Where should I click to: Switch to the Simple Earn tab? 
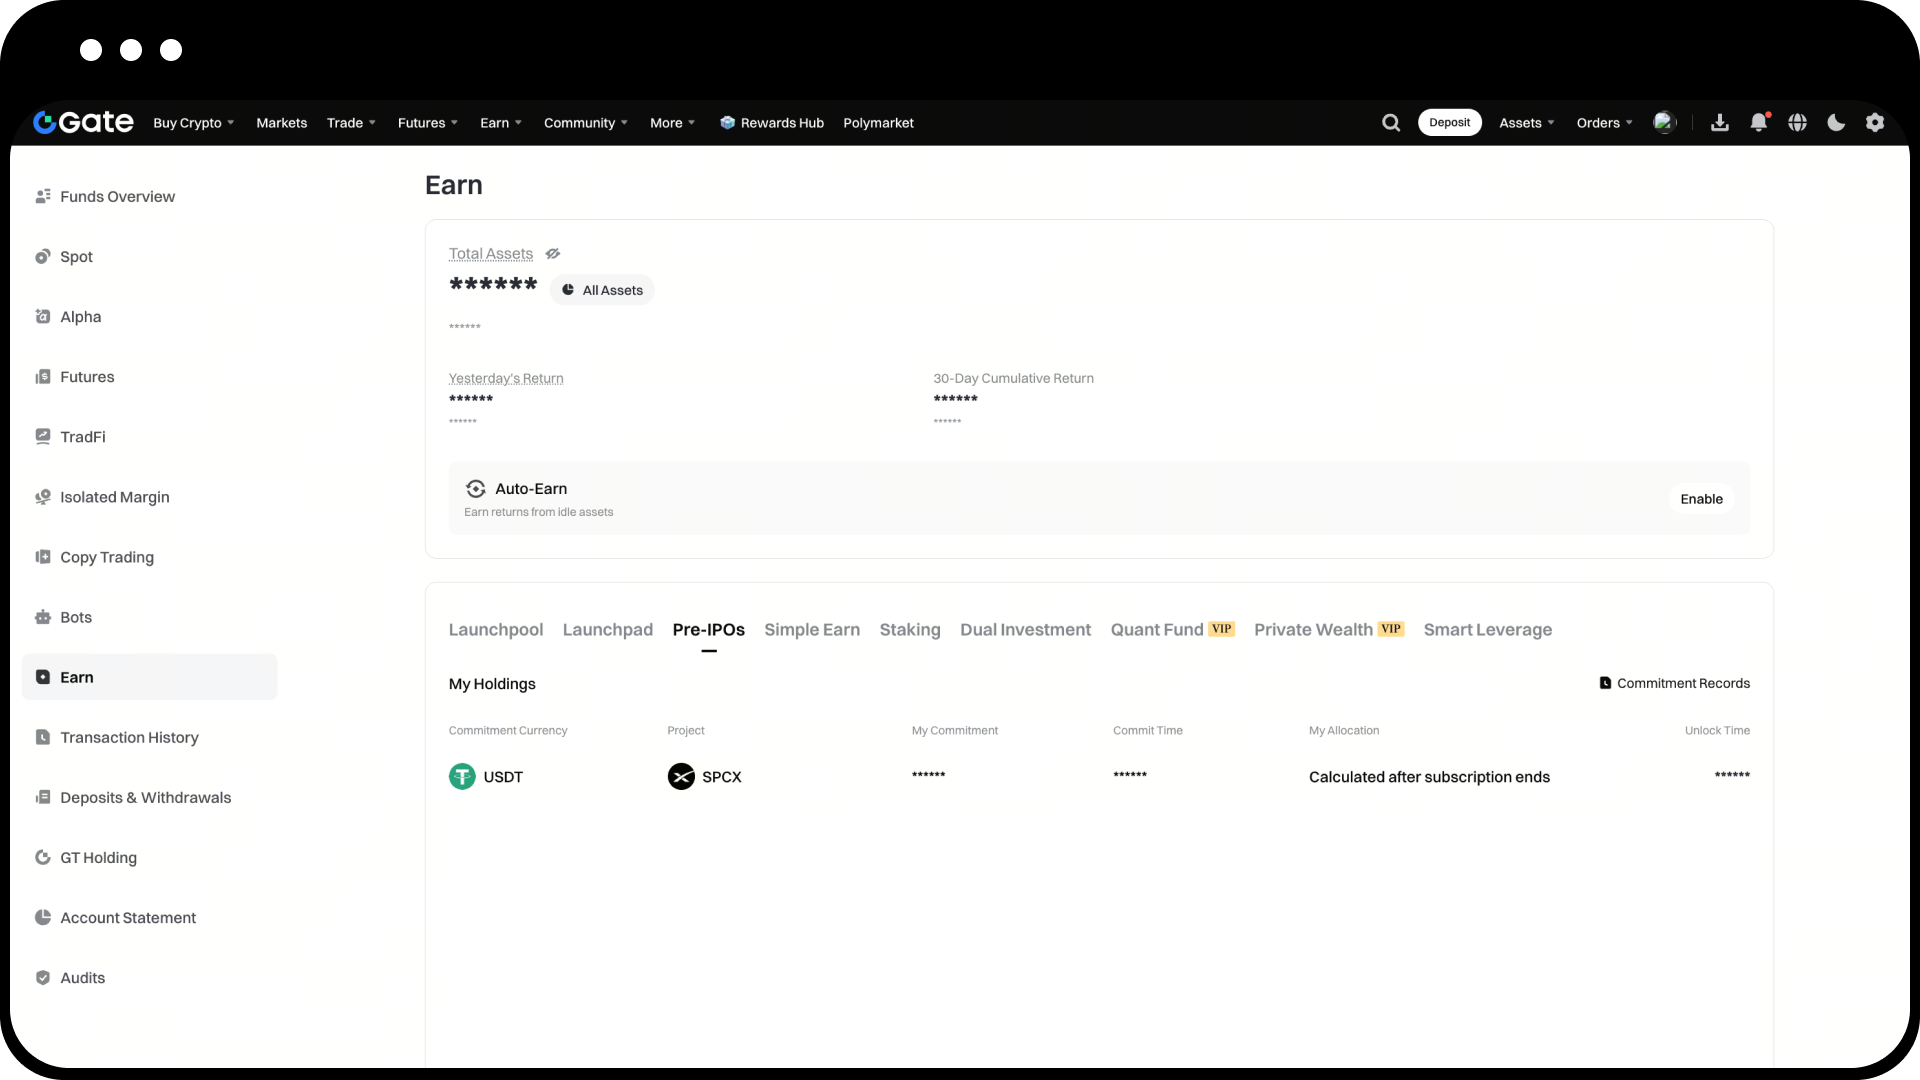pos(812,630)
